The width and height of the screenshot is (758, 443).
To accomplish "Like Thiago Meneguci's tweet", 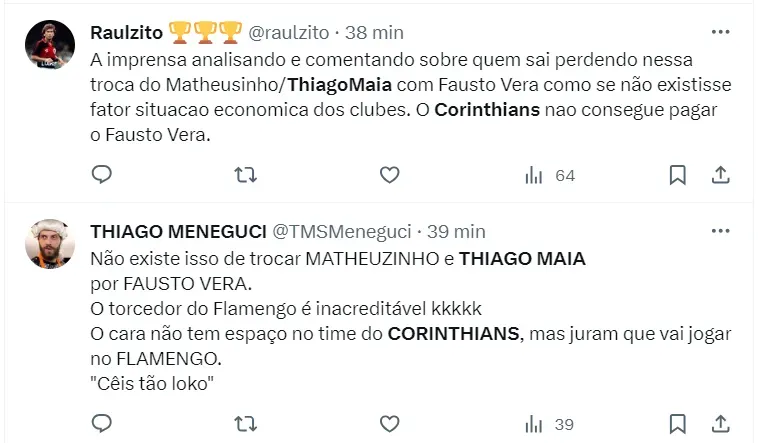I will 390,424.
